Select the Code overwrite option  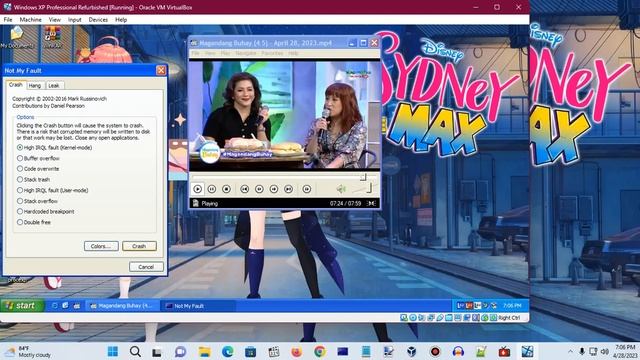pyautogui.click(x=38, y=169)
